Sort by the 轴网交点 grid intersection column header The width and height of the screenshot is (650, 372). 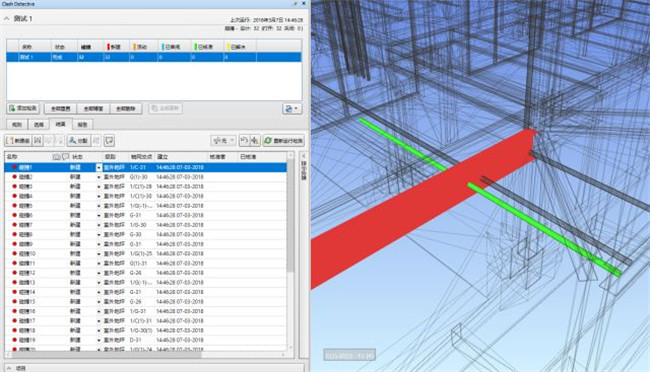[141, 157]
